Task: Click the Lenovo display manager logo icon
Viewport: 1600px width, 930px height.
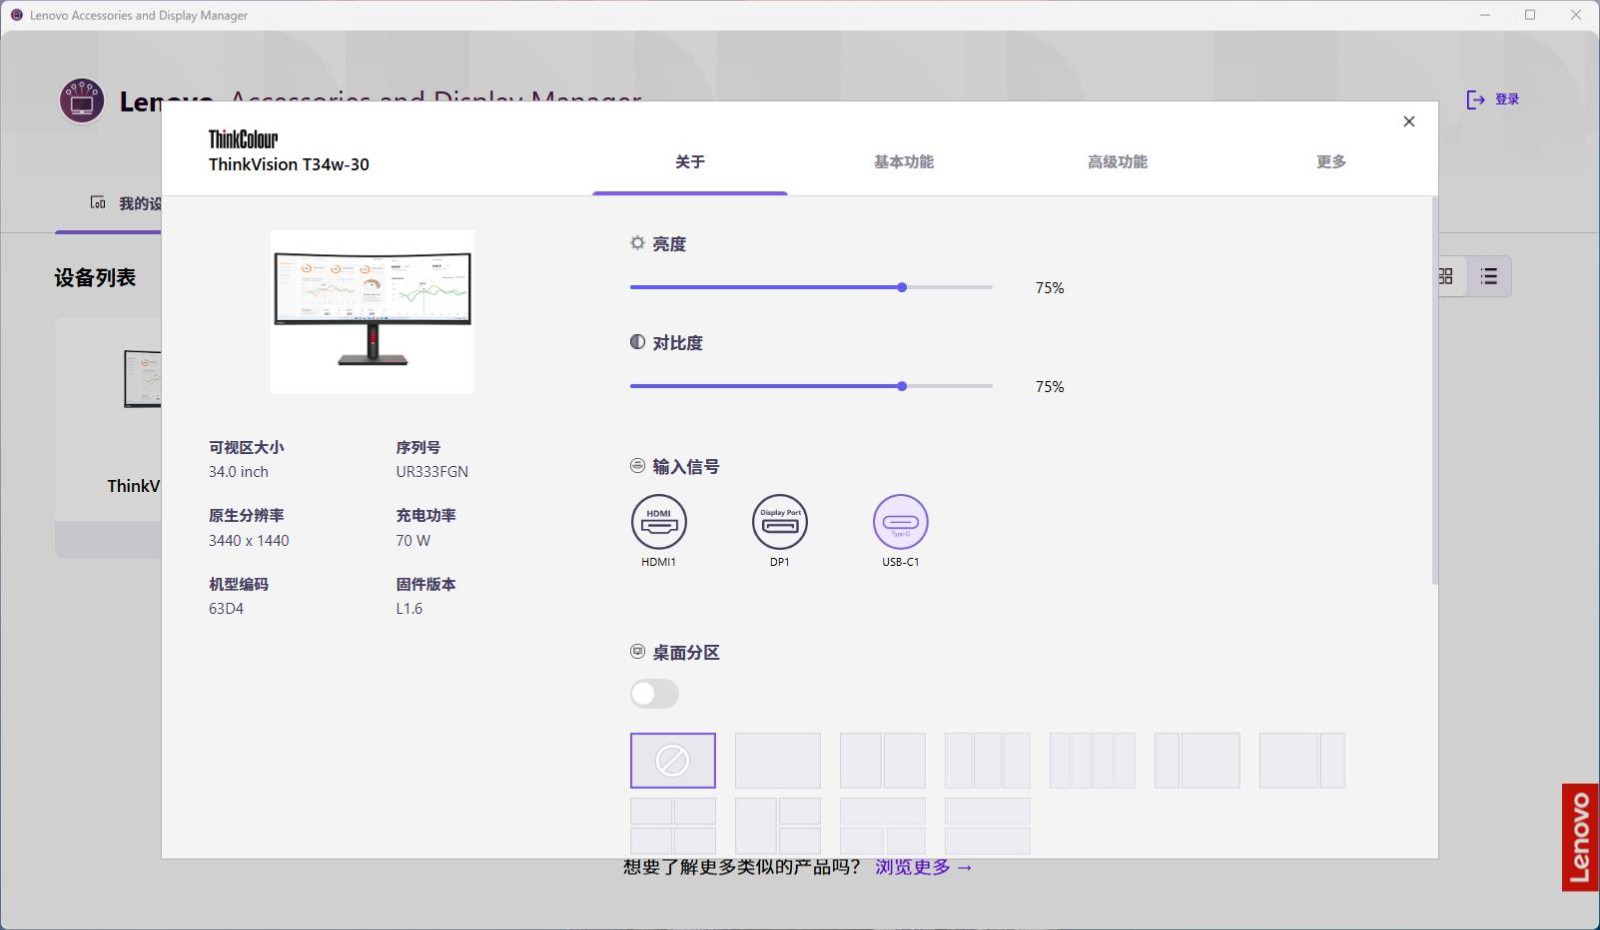Action: (x=82, y=101)
